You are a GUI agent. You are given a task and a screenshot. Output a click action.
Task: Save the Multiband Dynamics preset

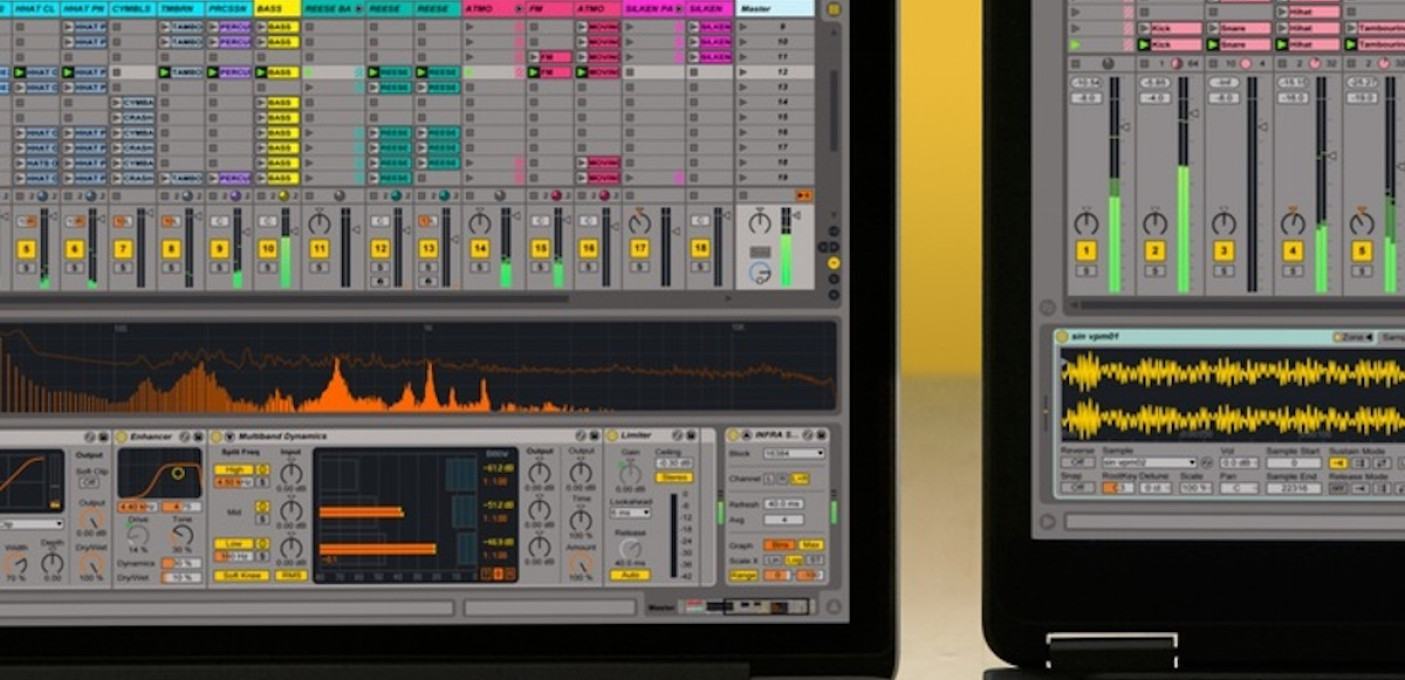pyautogui.click(x=594, y=435)
